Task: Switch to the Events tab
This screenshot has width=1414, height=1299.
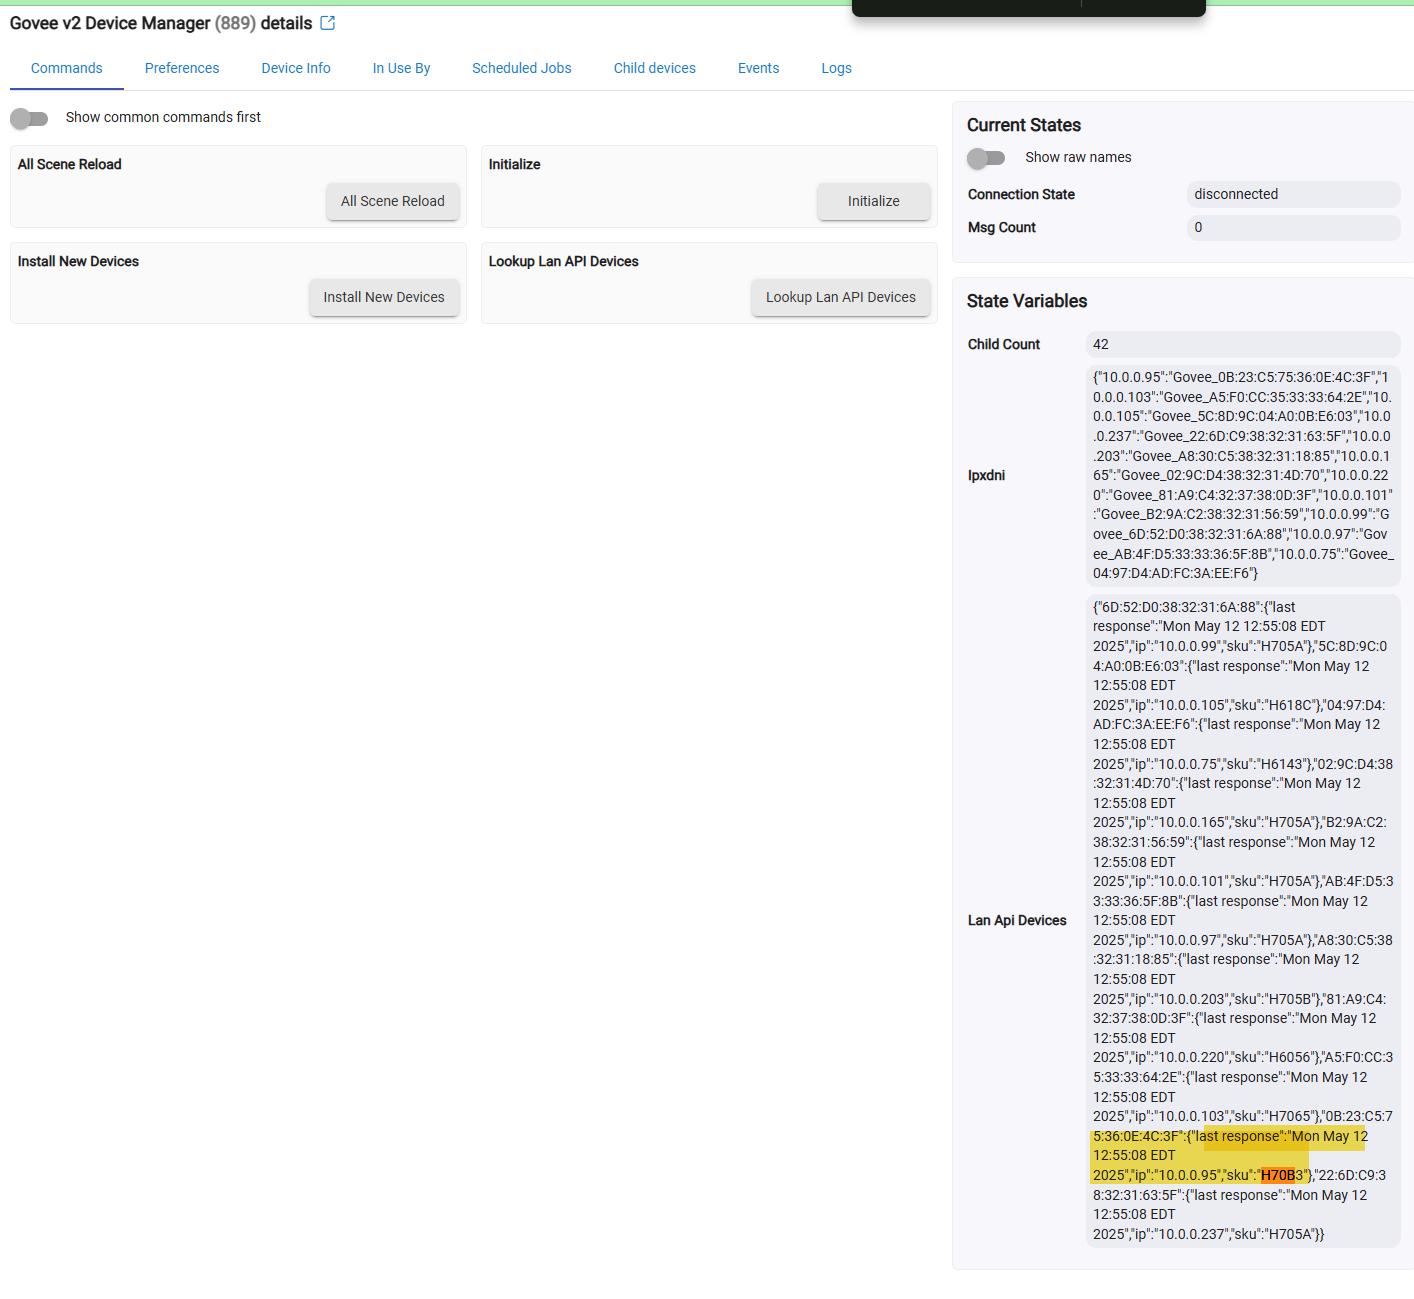Action: (758, 68)
